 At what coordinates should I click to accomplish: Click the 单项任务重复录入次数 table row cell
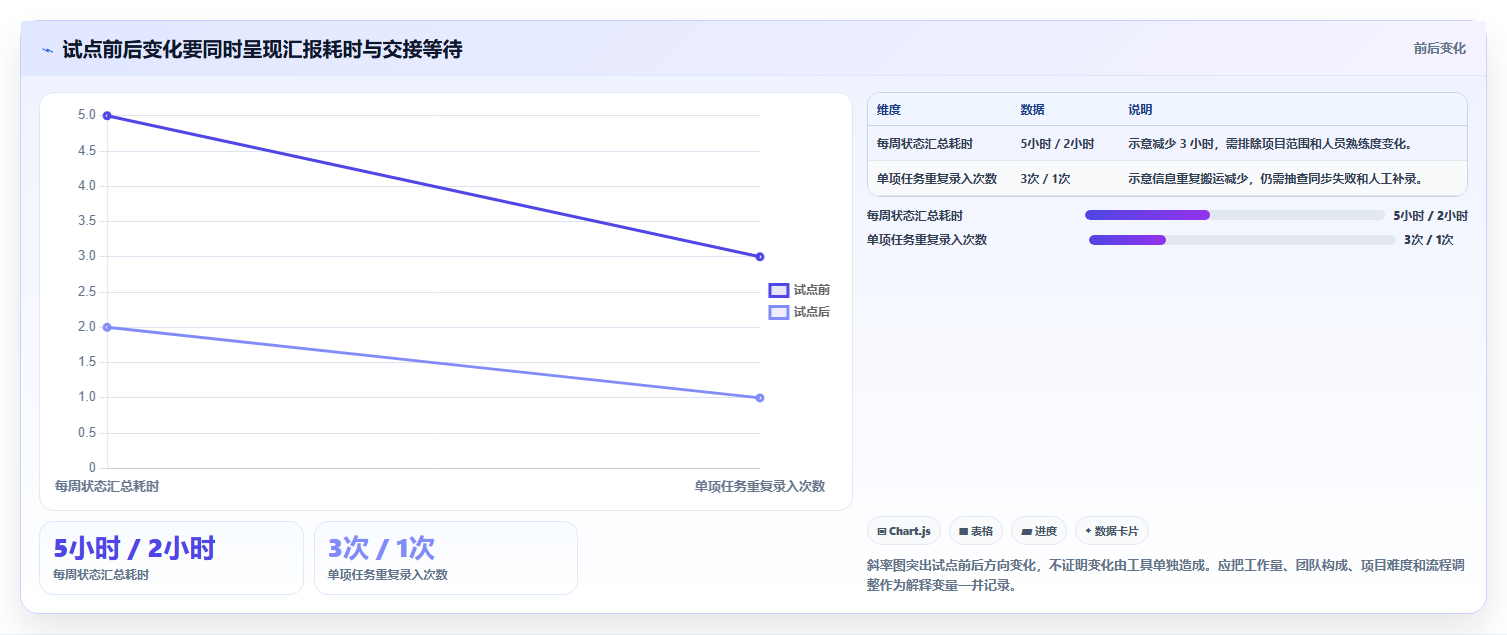click(937, 179)
